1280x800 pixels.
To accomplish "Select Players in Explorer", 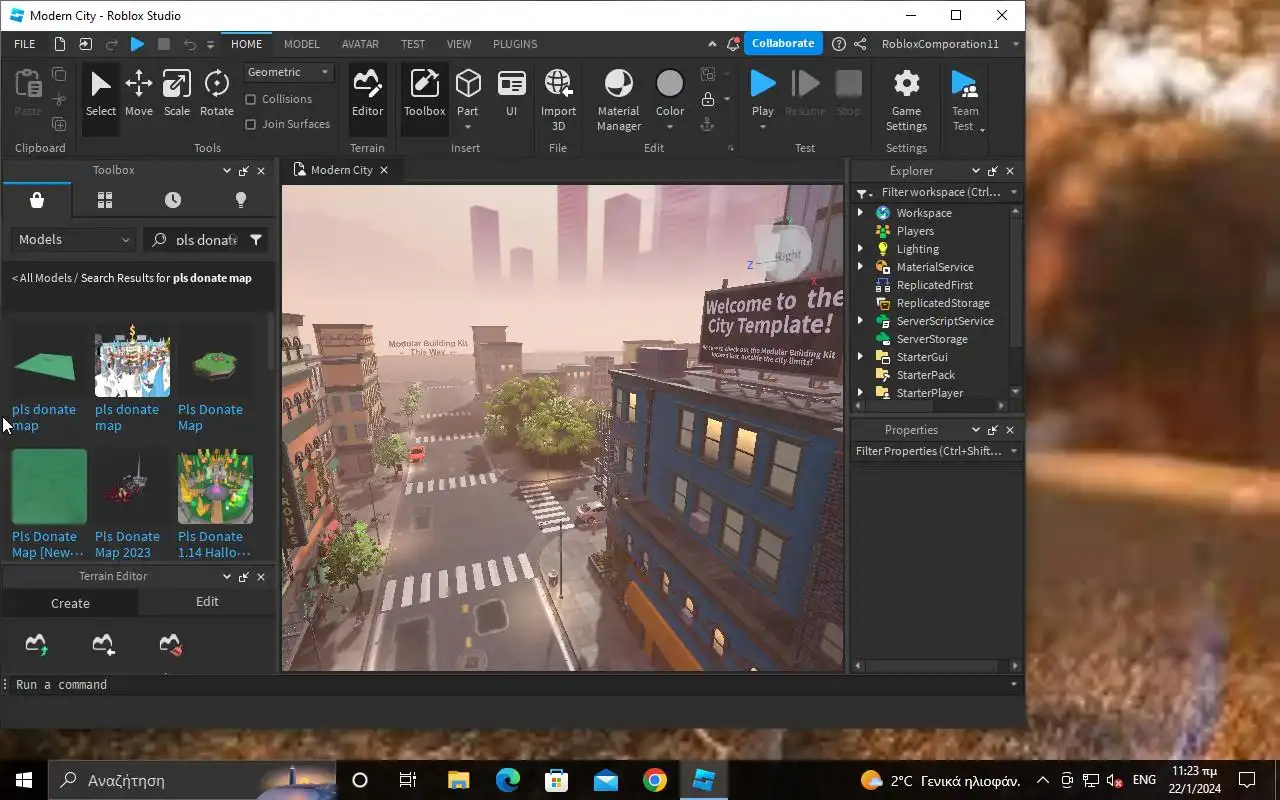I will [915, 231].
